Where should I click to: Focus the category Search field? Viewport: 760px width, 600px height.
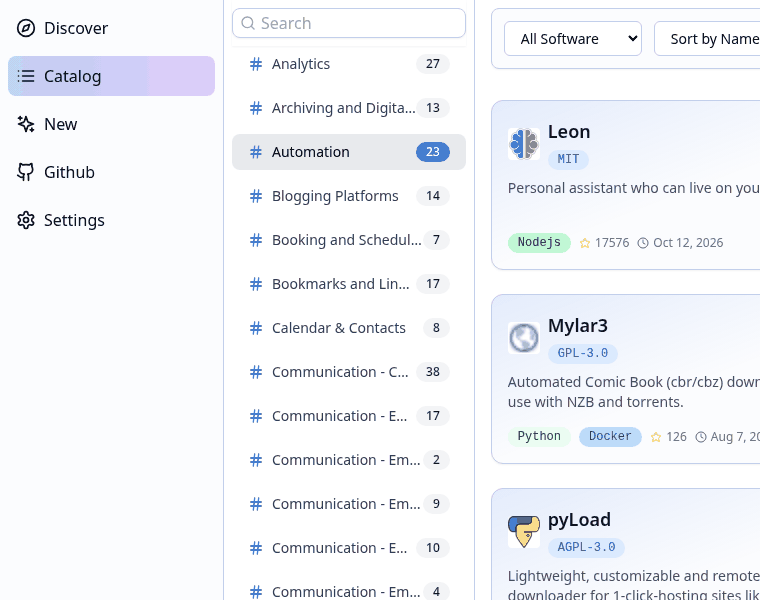click(348, 23)
